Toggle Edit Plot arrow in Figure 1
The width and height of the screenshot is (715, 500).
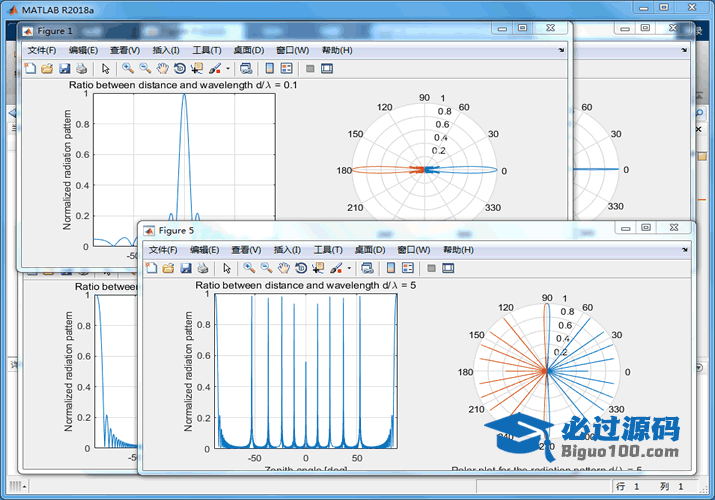pyautogui.click(x=105, y=69)
